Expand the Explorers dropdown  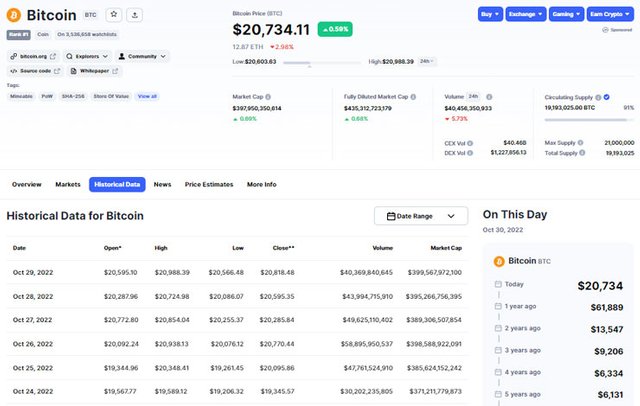tap(87, 56)
